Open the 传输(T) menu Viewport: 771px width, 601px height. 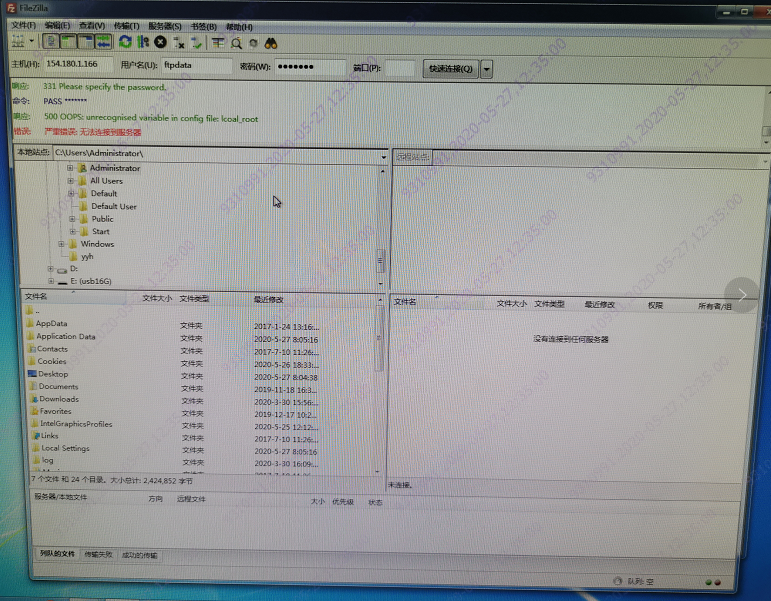(x=126, y=26)
